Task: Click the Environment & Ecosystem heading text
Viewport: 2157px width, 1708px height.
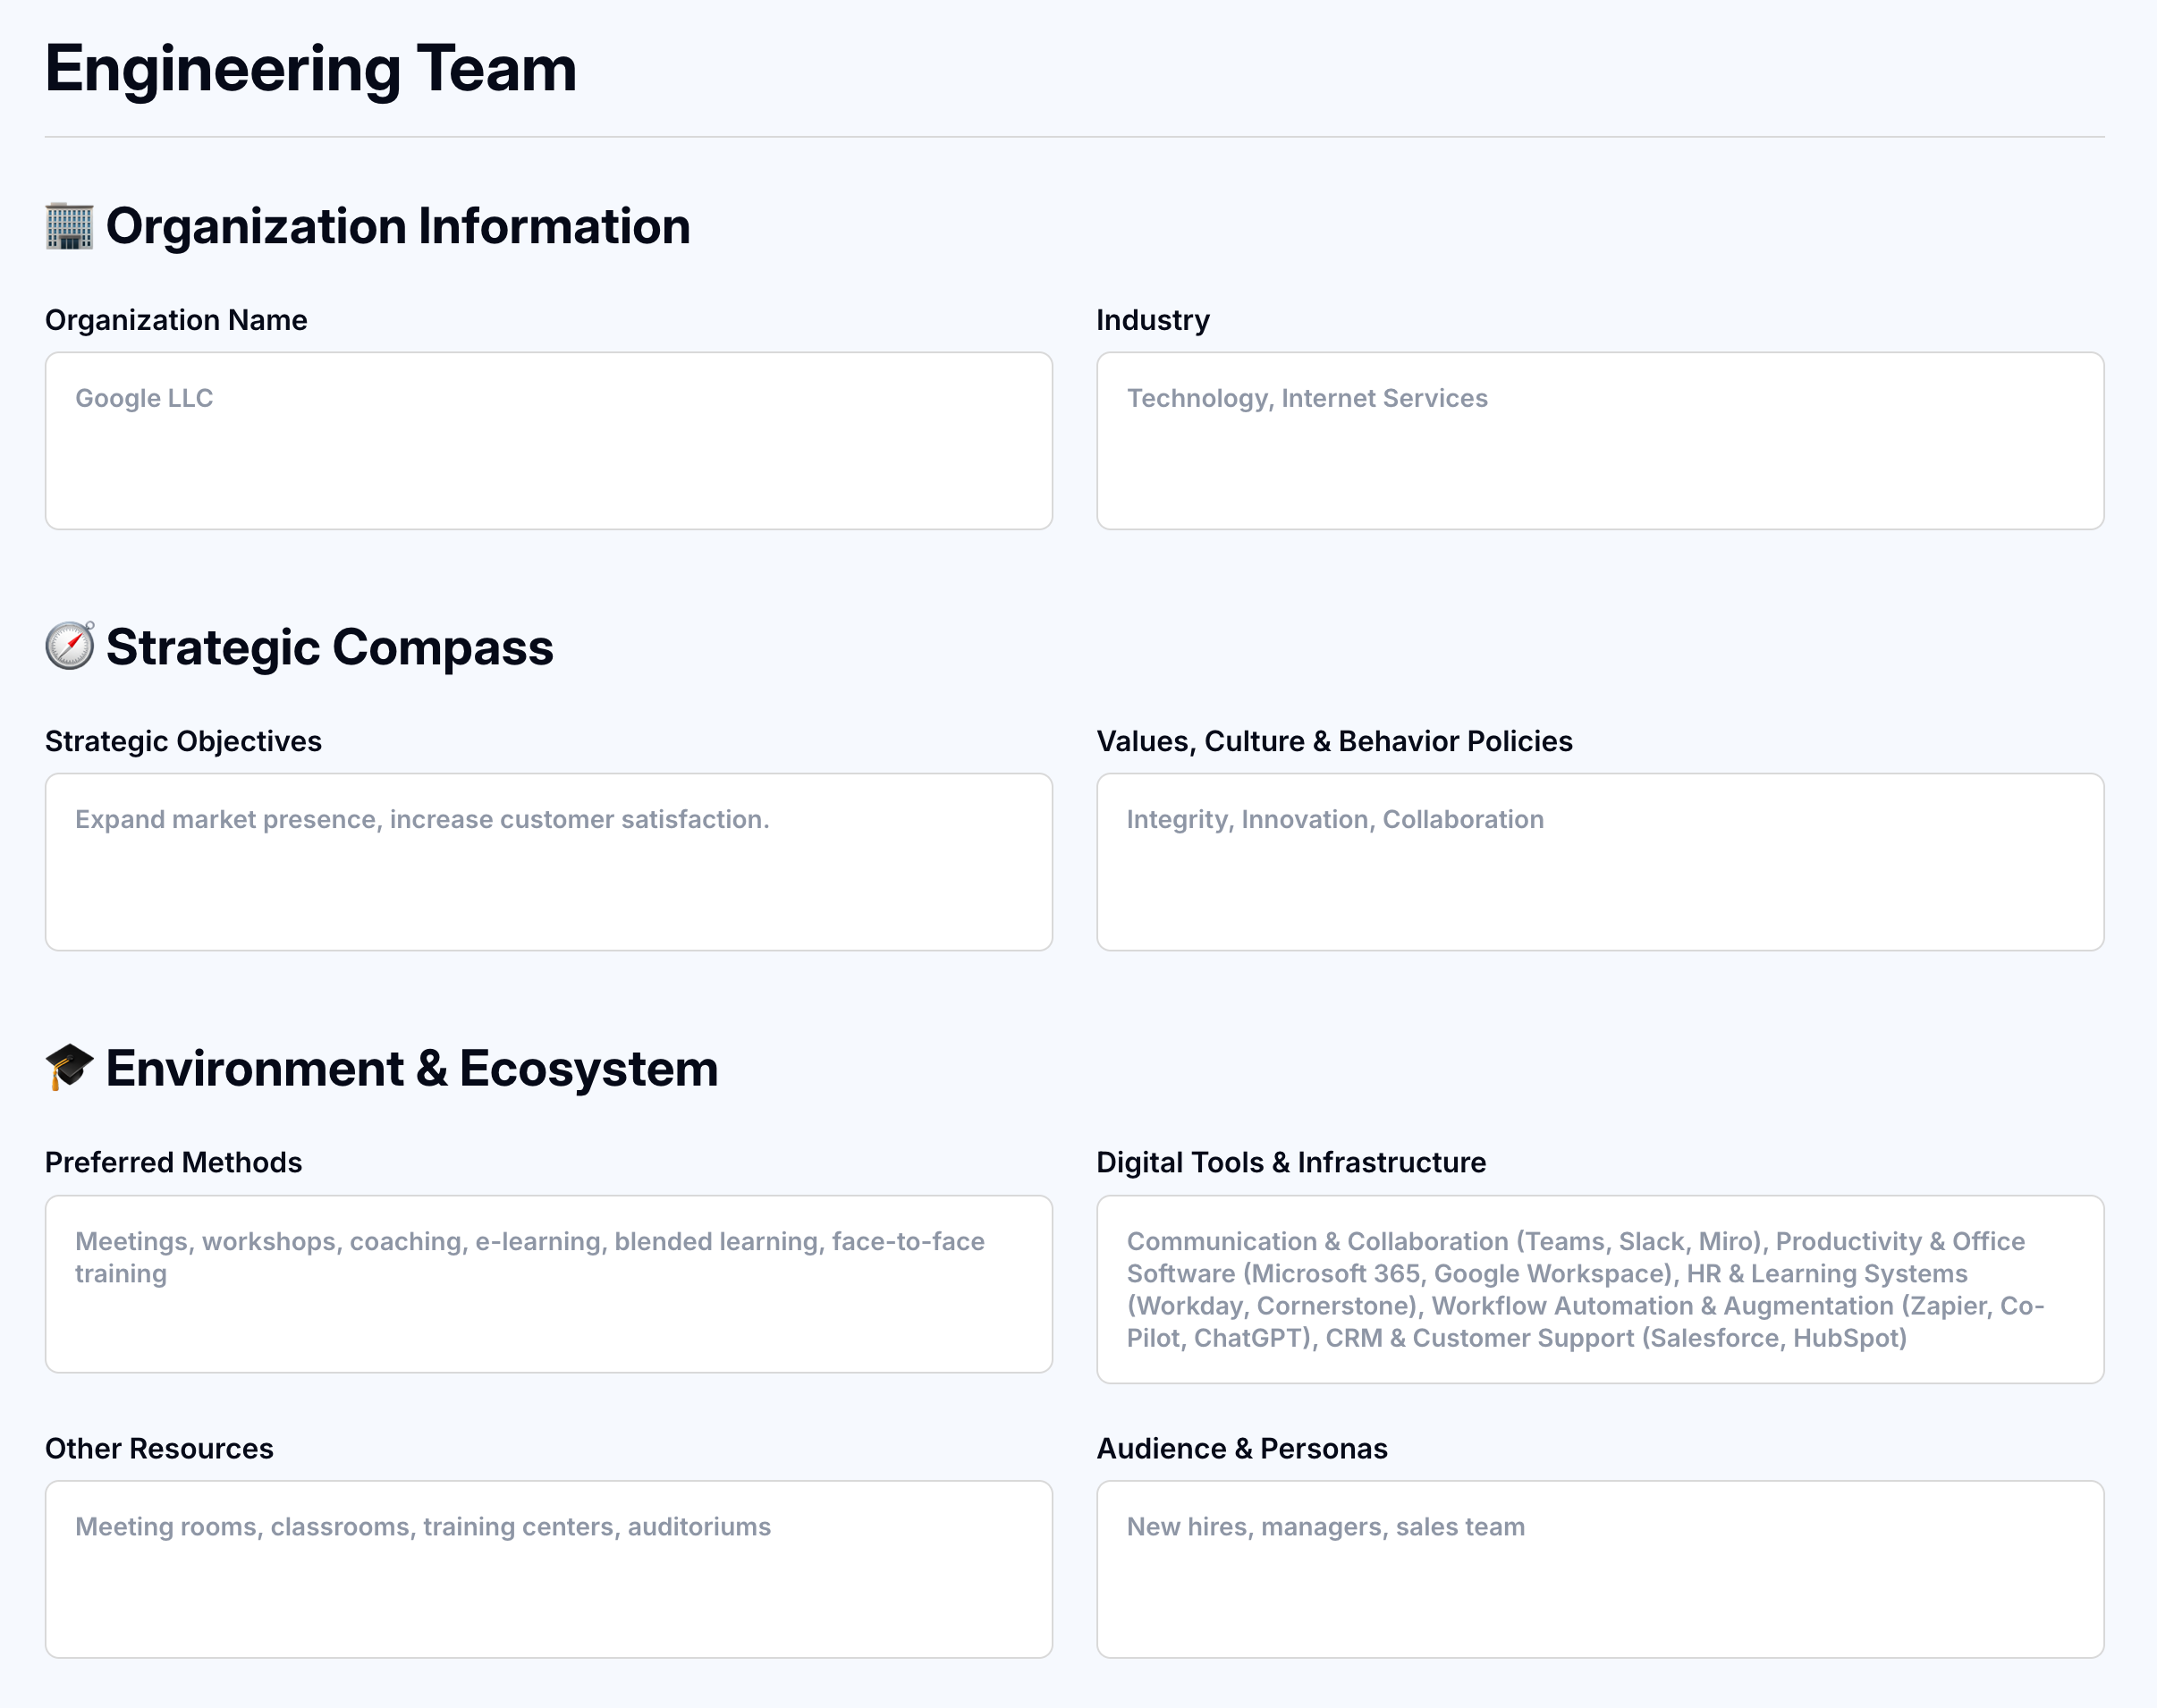Action: [x=412, y=1068]
